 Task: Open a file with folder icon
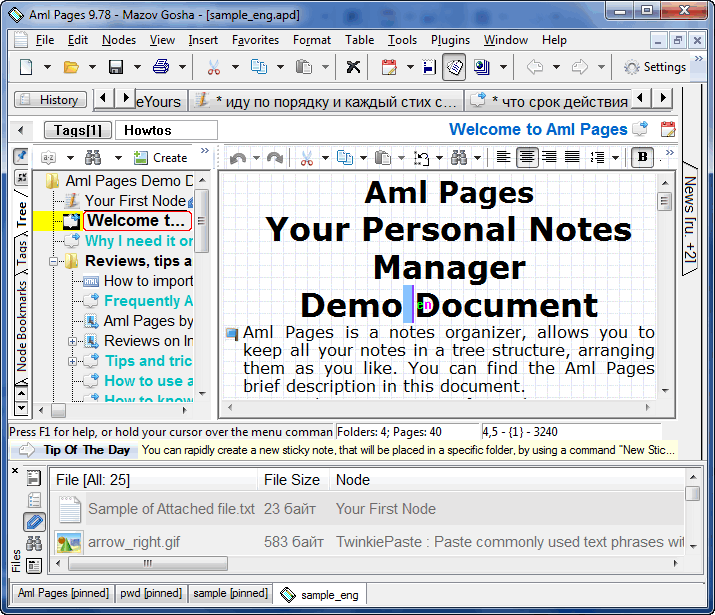click(71, 67)
